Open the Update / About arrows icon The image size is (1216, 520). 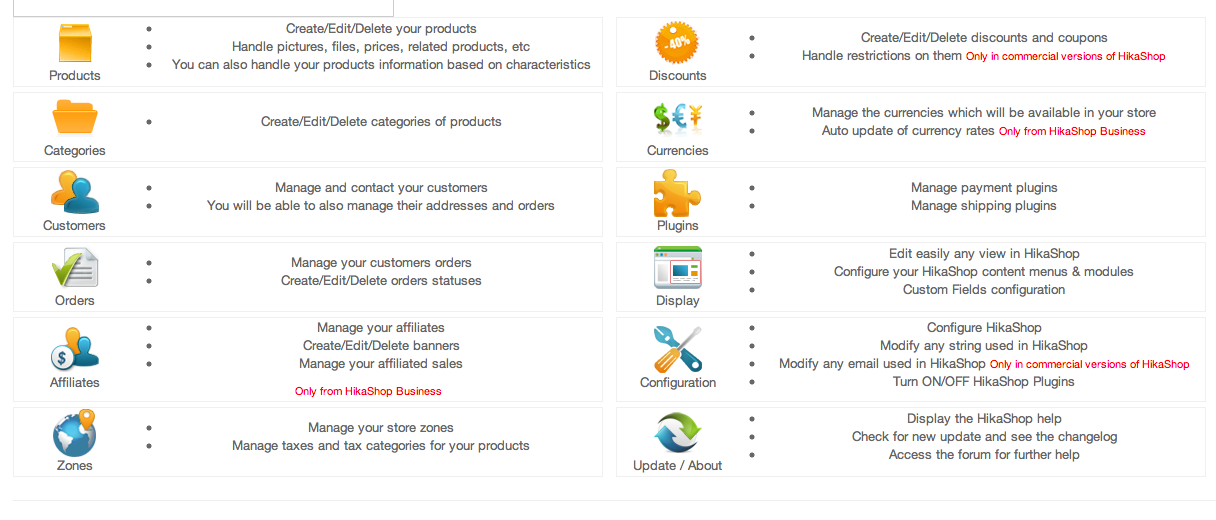tap(677, 433)
